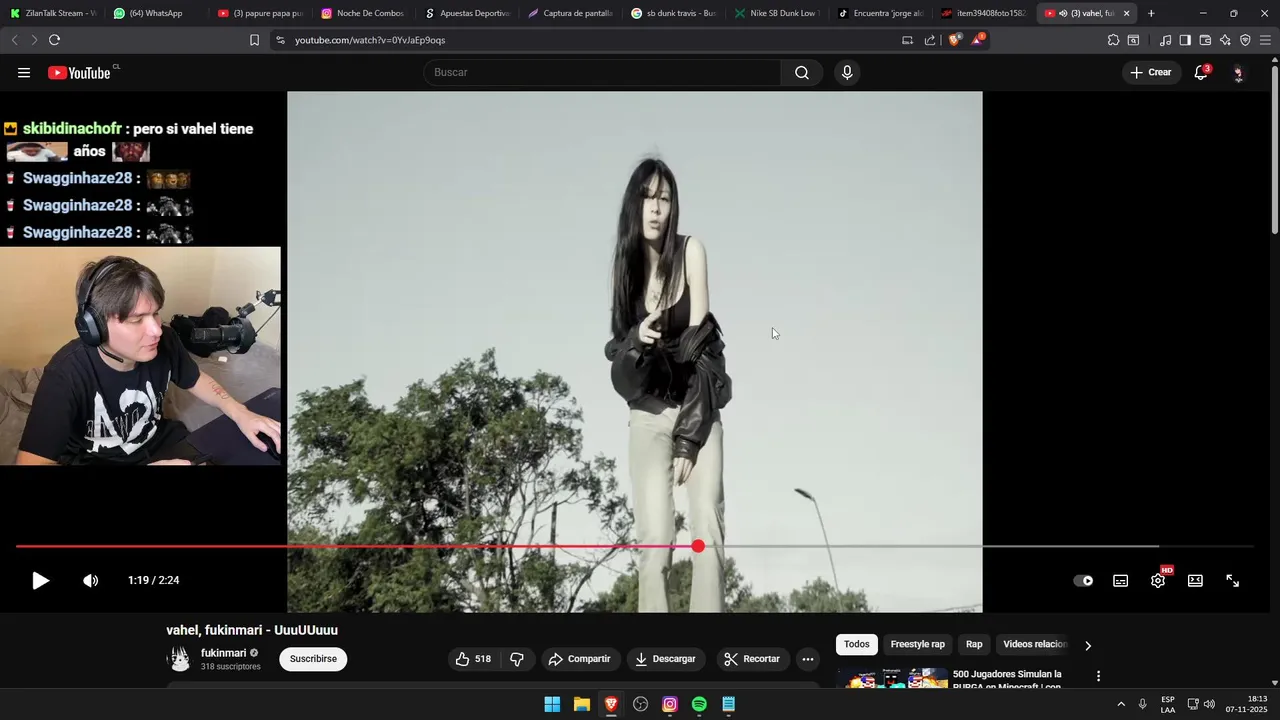1280x720 pixels.
Task: Open the browser extensions puzzle icon
Action: 1113,40
